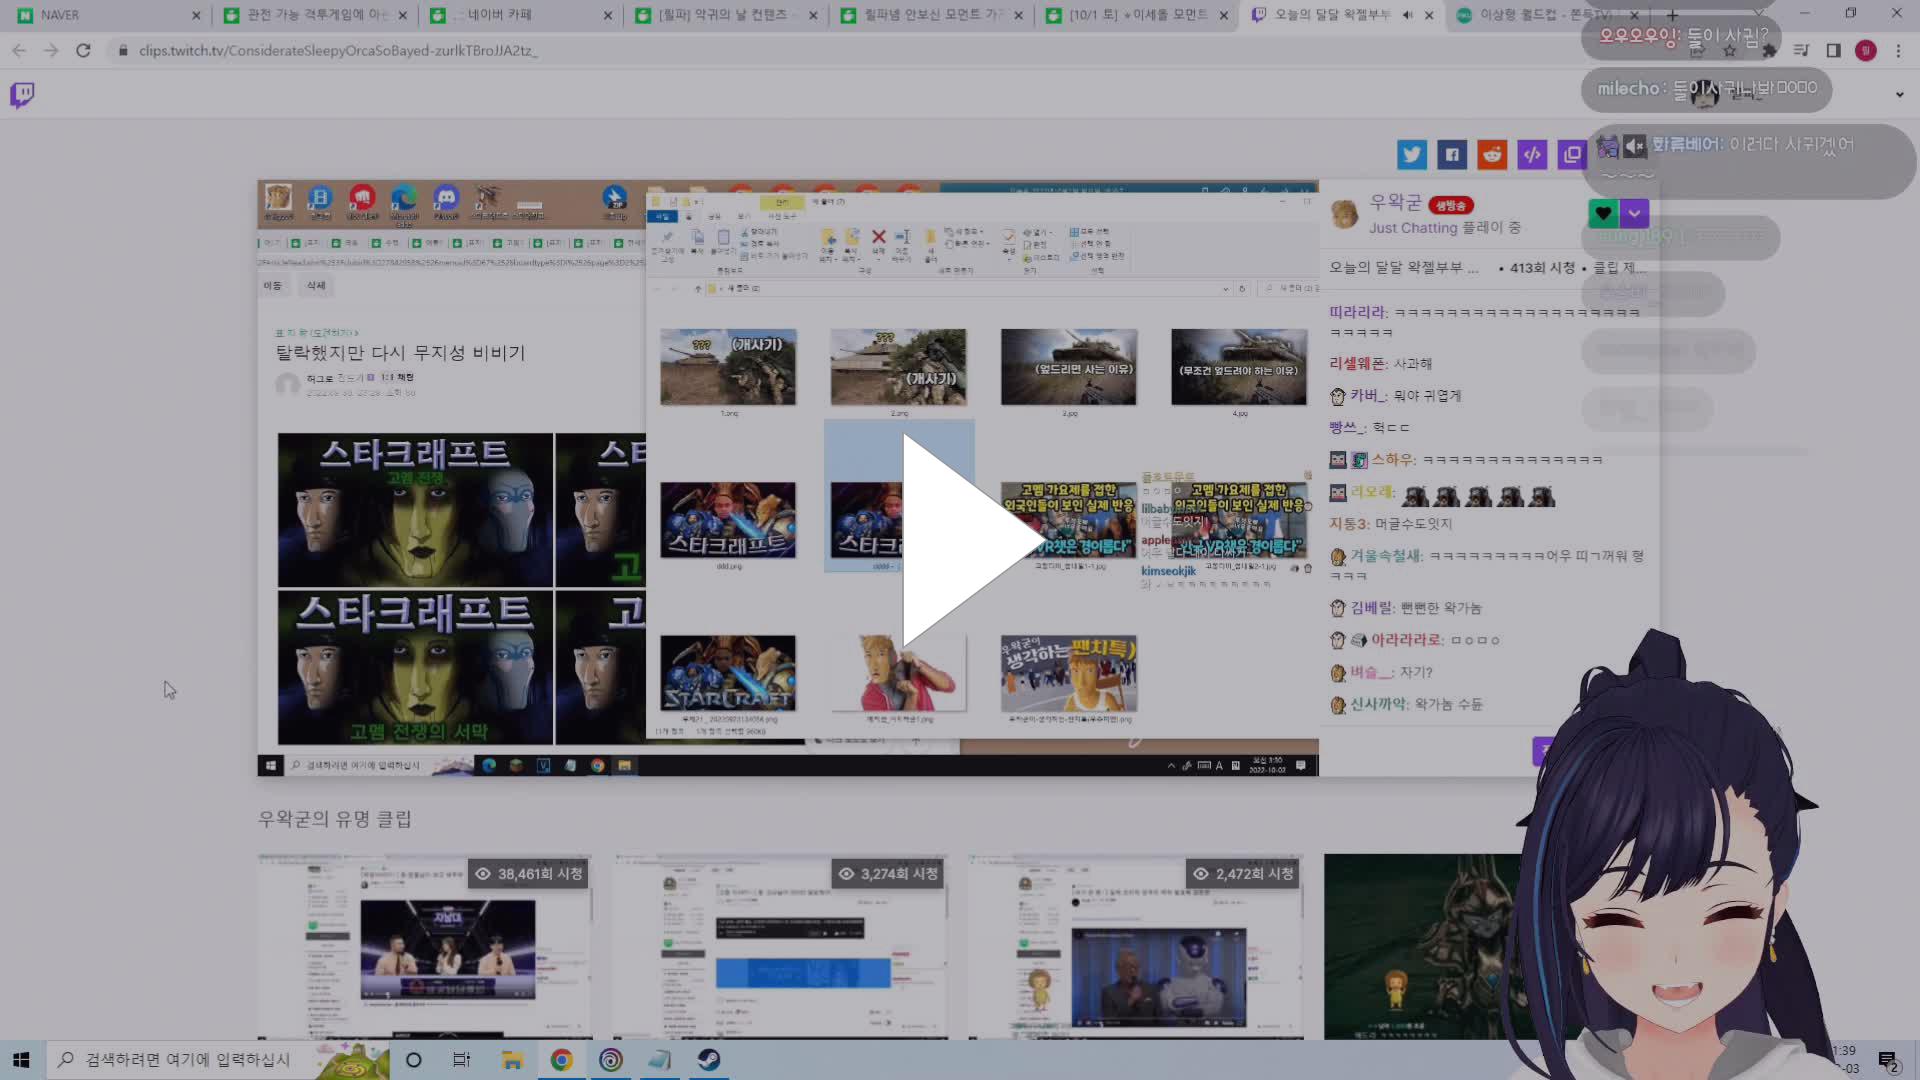Reload the page with the refresh icon

(84, 50)
